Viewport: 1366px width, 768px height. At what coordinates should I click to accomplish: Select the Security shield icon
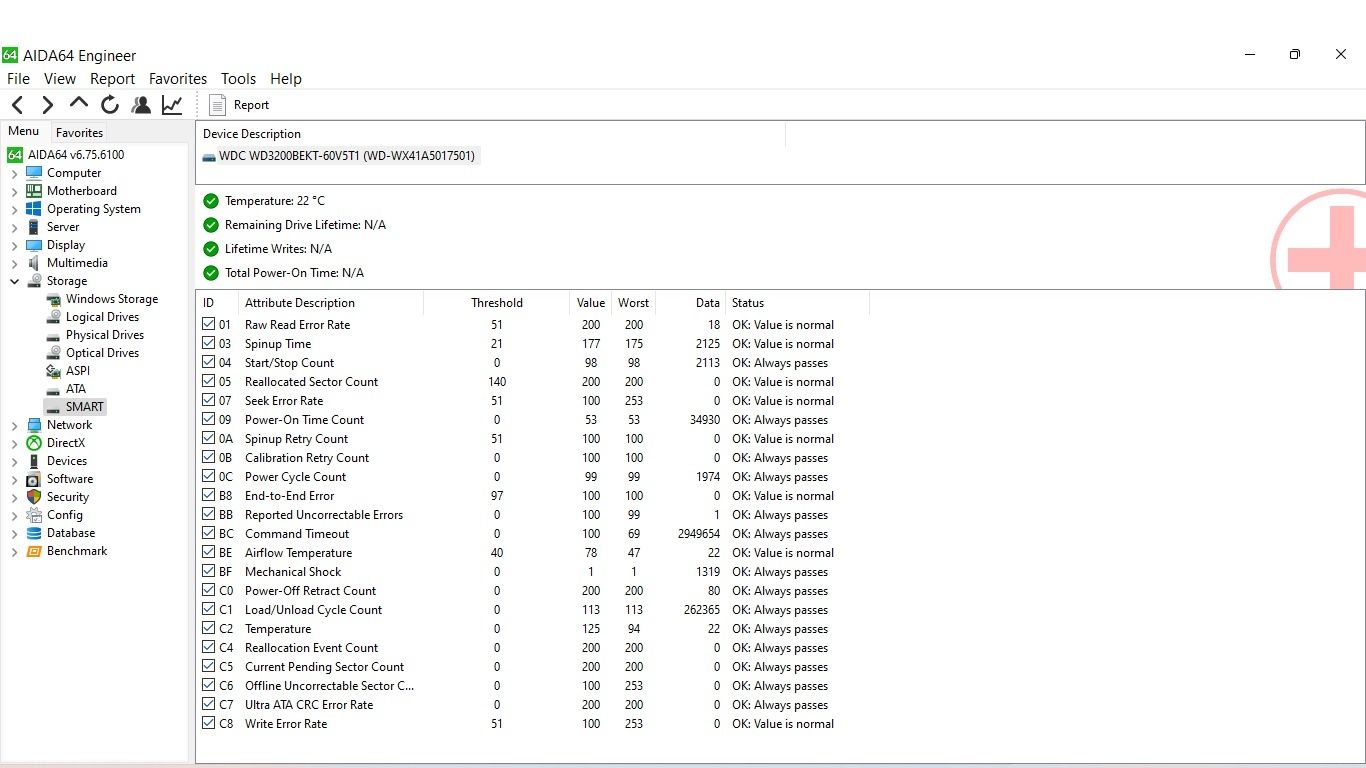(34, 497)
